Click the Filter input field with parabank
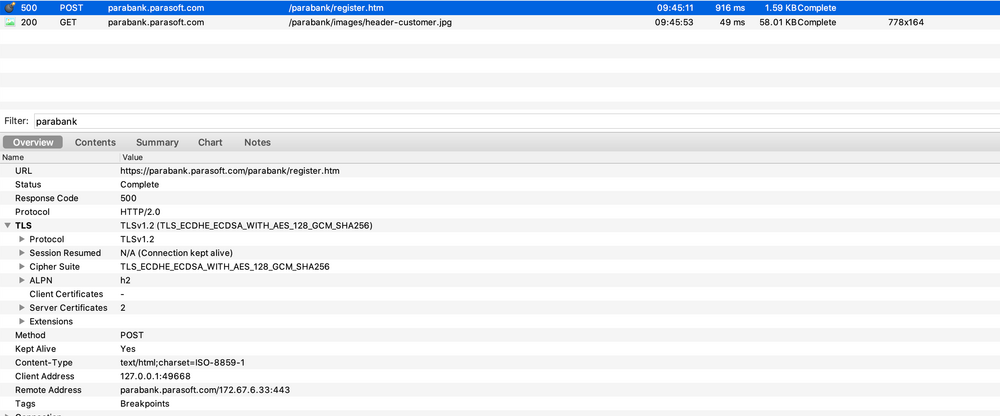Image resolution: width=1000 pixels, height=416 pixels. (515, 121)
